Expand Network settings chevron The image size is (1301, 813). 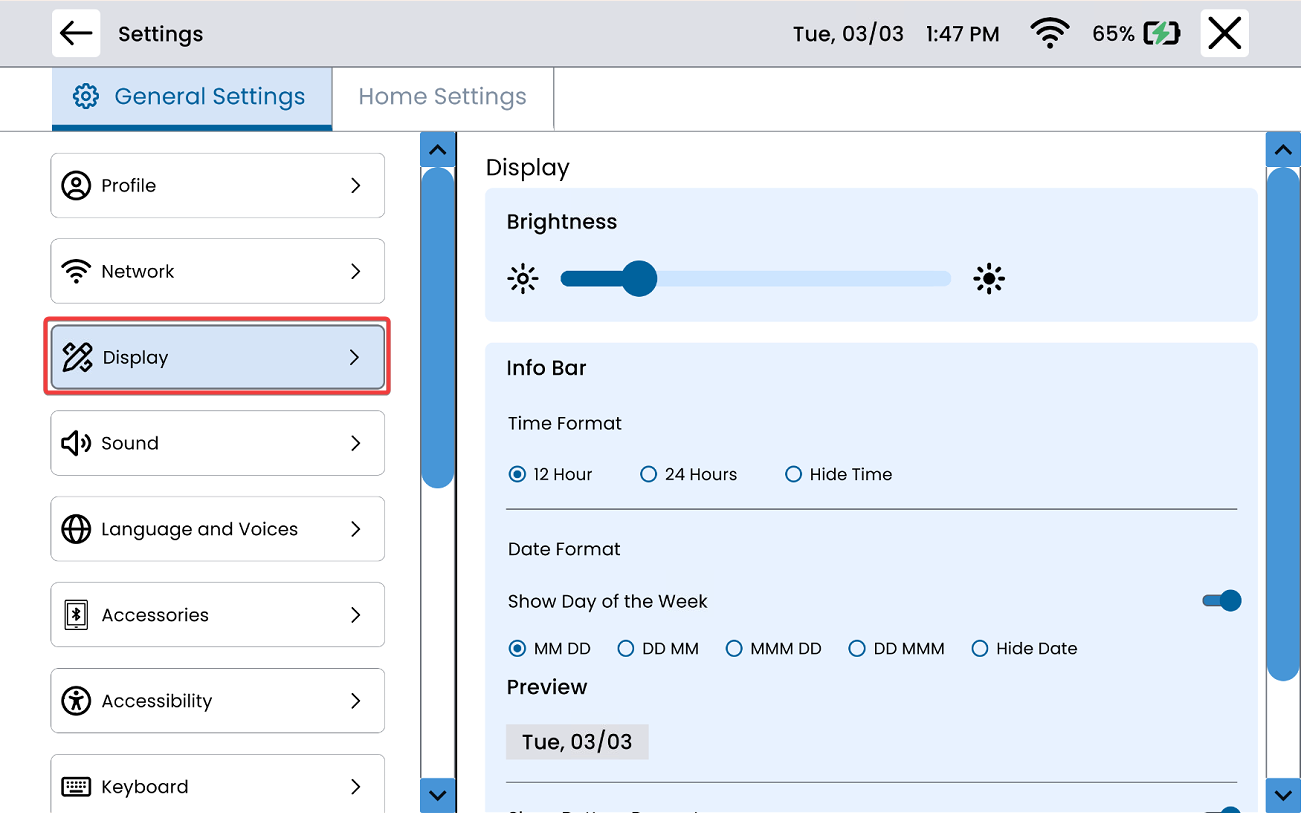355,271
